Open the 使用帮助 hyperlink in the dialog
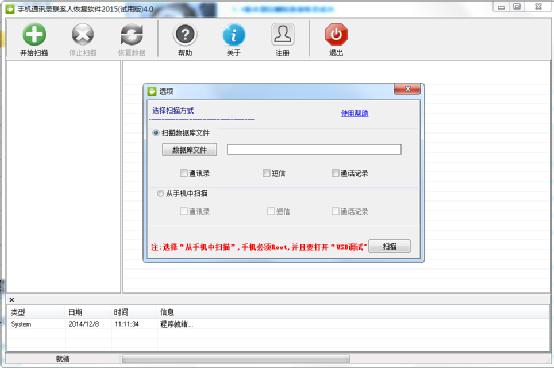This screenshot has width=554, height=369. (x=354, y=113)
